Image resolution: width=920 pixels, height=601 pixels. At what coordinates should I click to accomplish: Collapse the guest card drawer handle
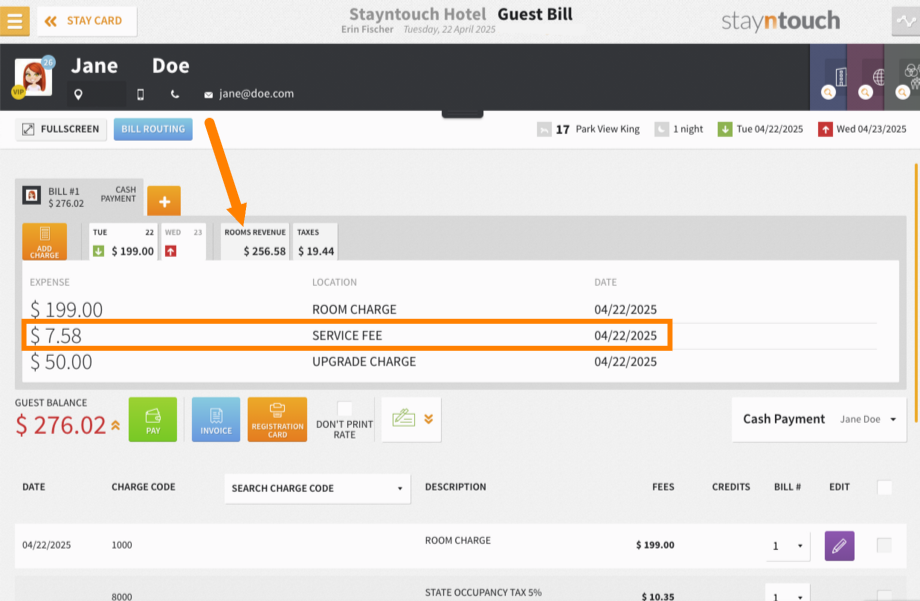pos(462,114)
